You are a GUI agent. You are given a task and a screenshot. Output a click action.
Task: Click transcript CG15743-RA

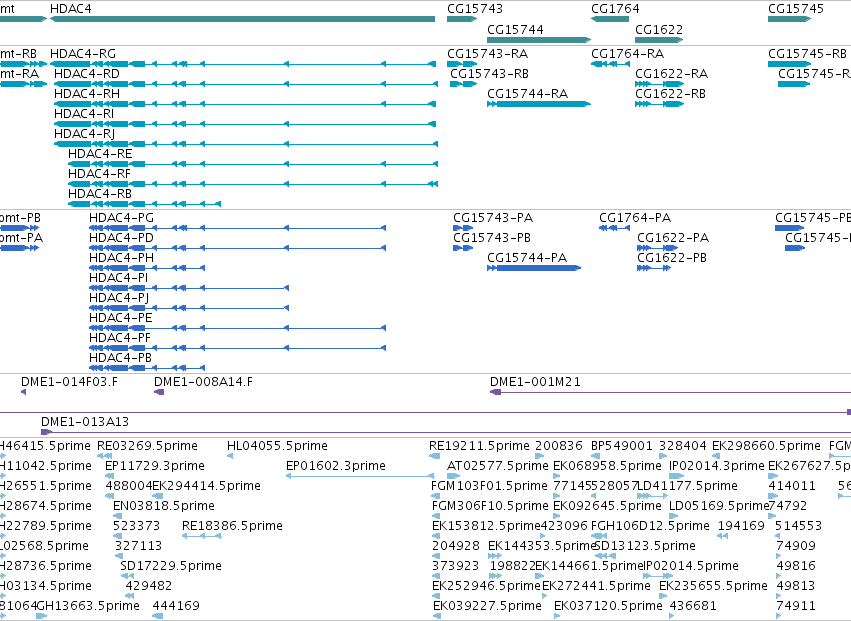[x=462, y=64]
